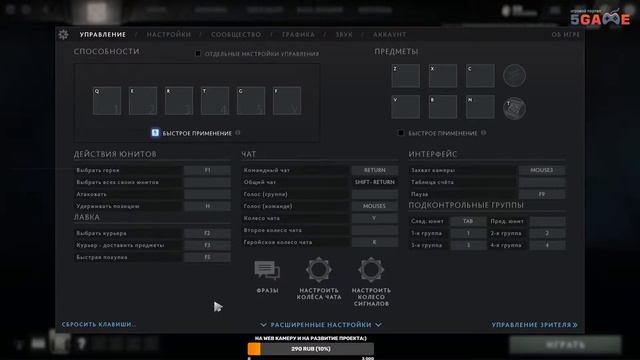This screenshot has width=640, height=360.
Task: Click the question mark icon in bottom bar
Action: [x=82, y=344]
